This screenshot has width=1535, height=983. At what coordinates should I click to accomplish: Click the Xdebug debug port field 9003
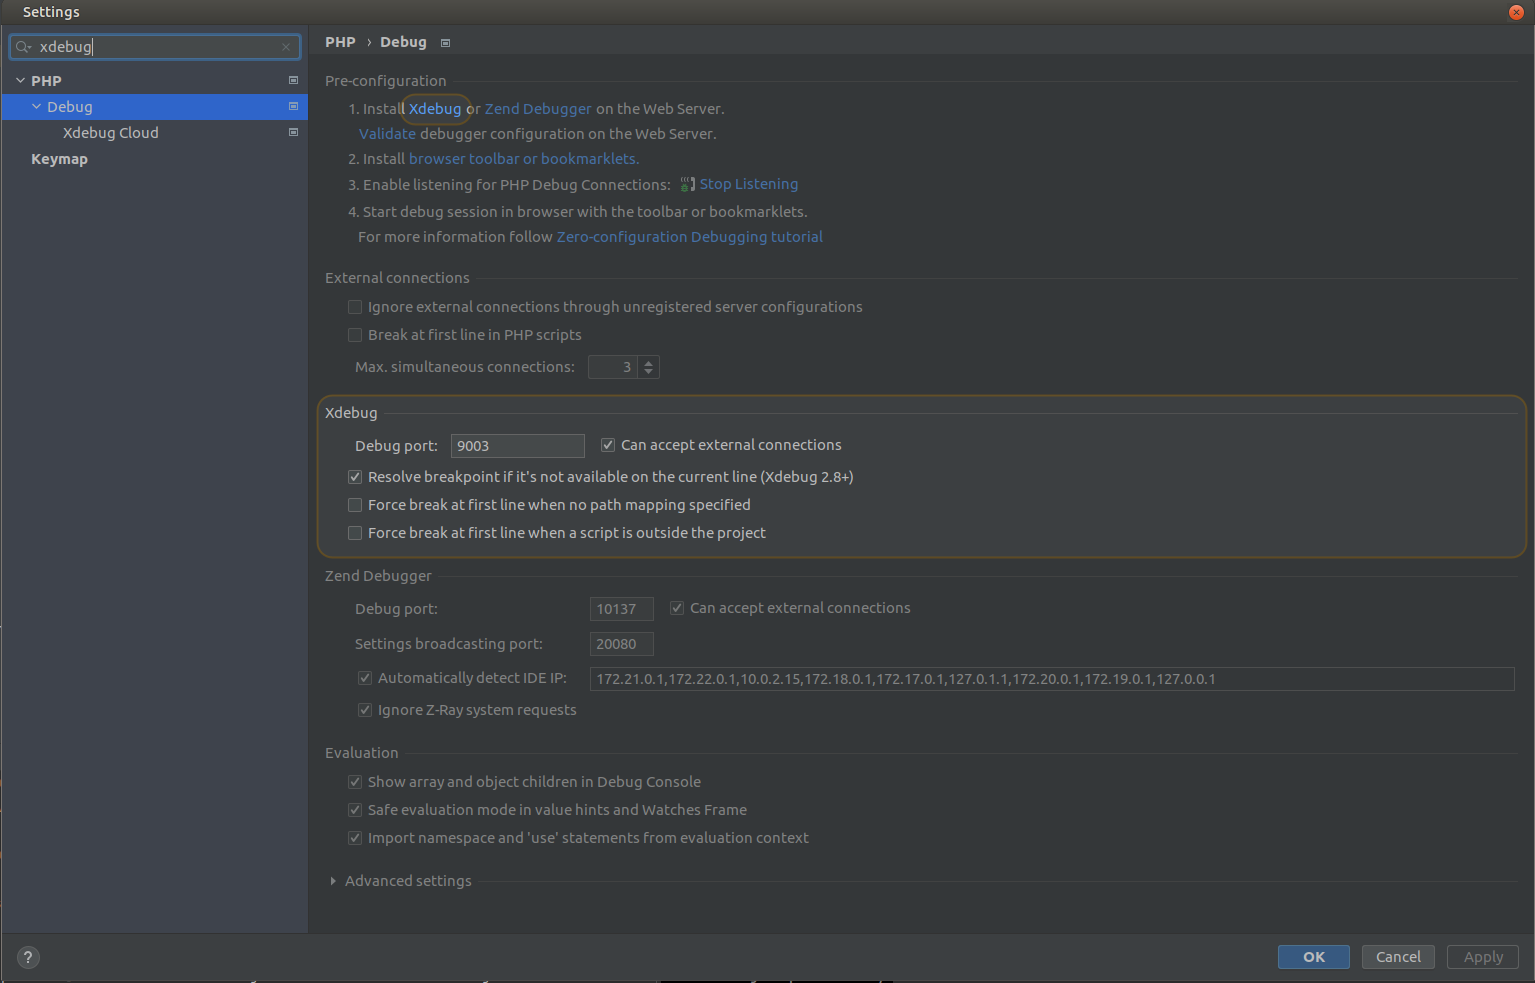pyautogui.click(x=518, y=446)
